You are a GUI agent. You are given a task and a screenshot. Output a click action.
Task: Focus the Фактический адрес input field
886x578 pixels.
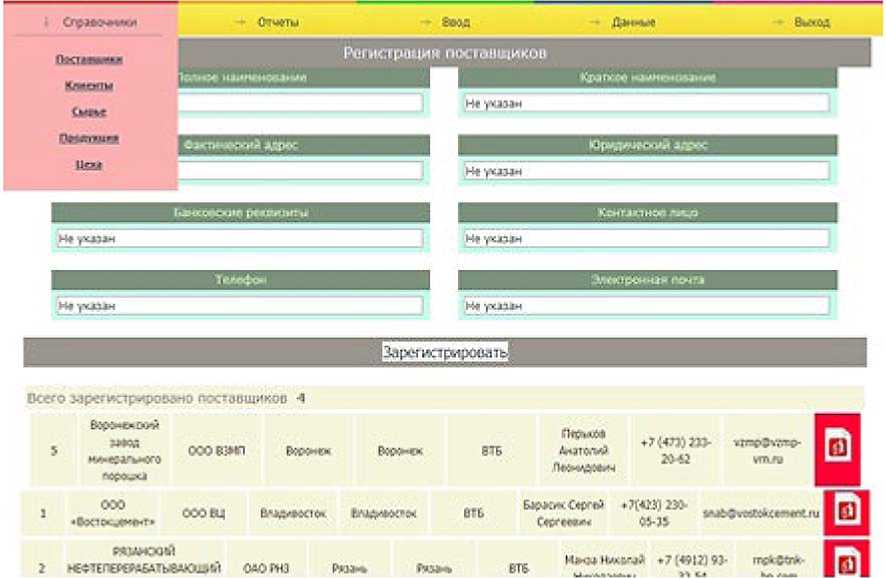coord(300,171)
